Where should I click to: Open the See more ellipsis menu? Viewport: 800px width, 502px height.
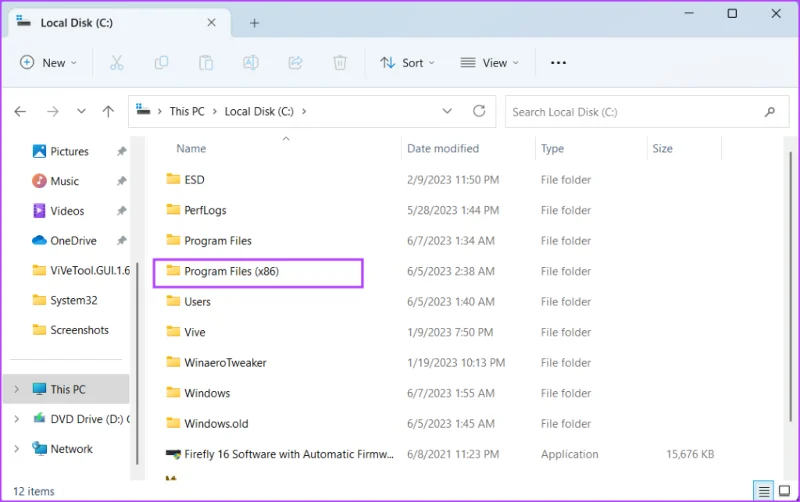[558, 63]
